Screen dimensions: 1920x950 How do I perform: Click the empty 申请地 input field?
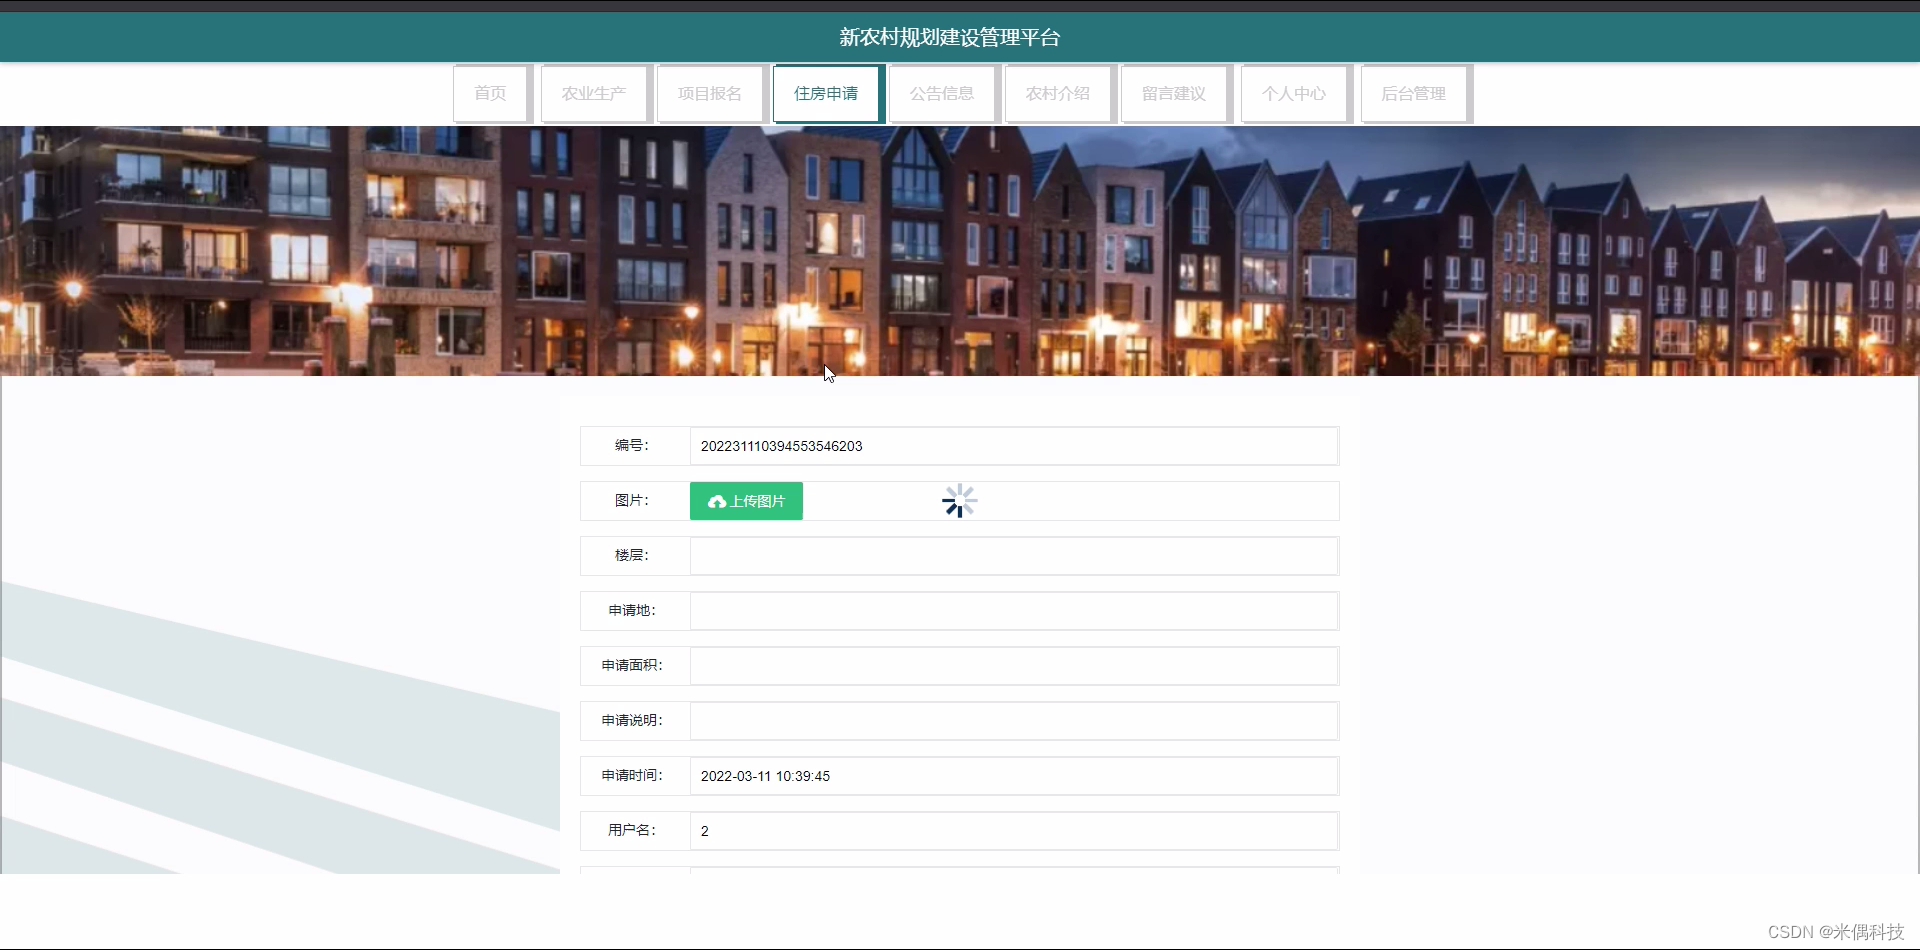click(x=1014, y=611)
